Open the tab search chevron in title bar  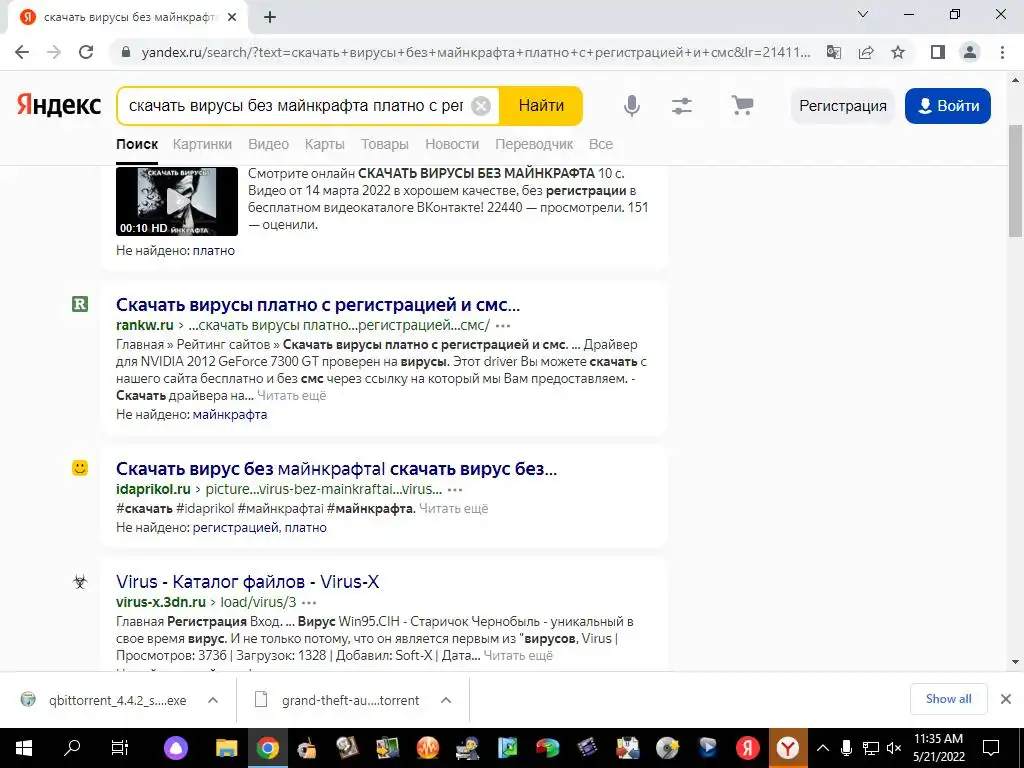(x=863, y=14)
